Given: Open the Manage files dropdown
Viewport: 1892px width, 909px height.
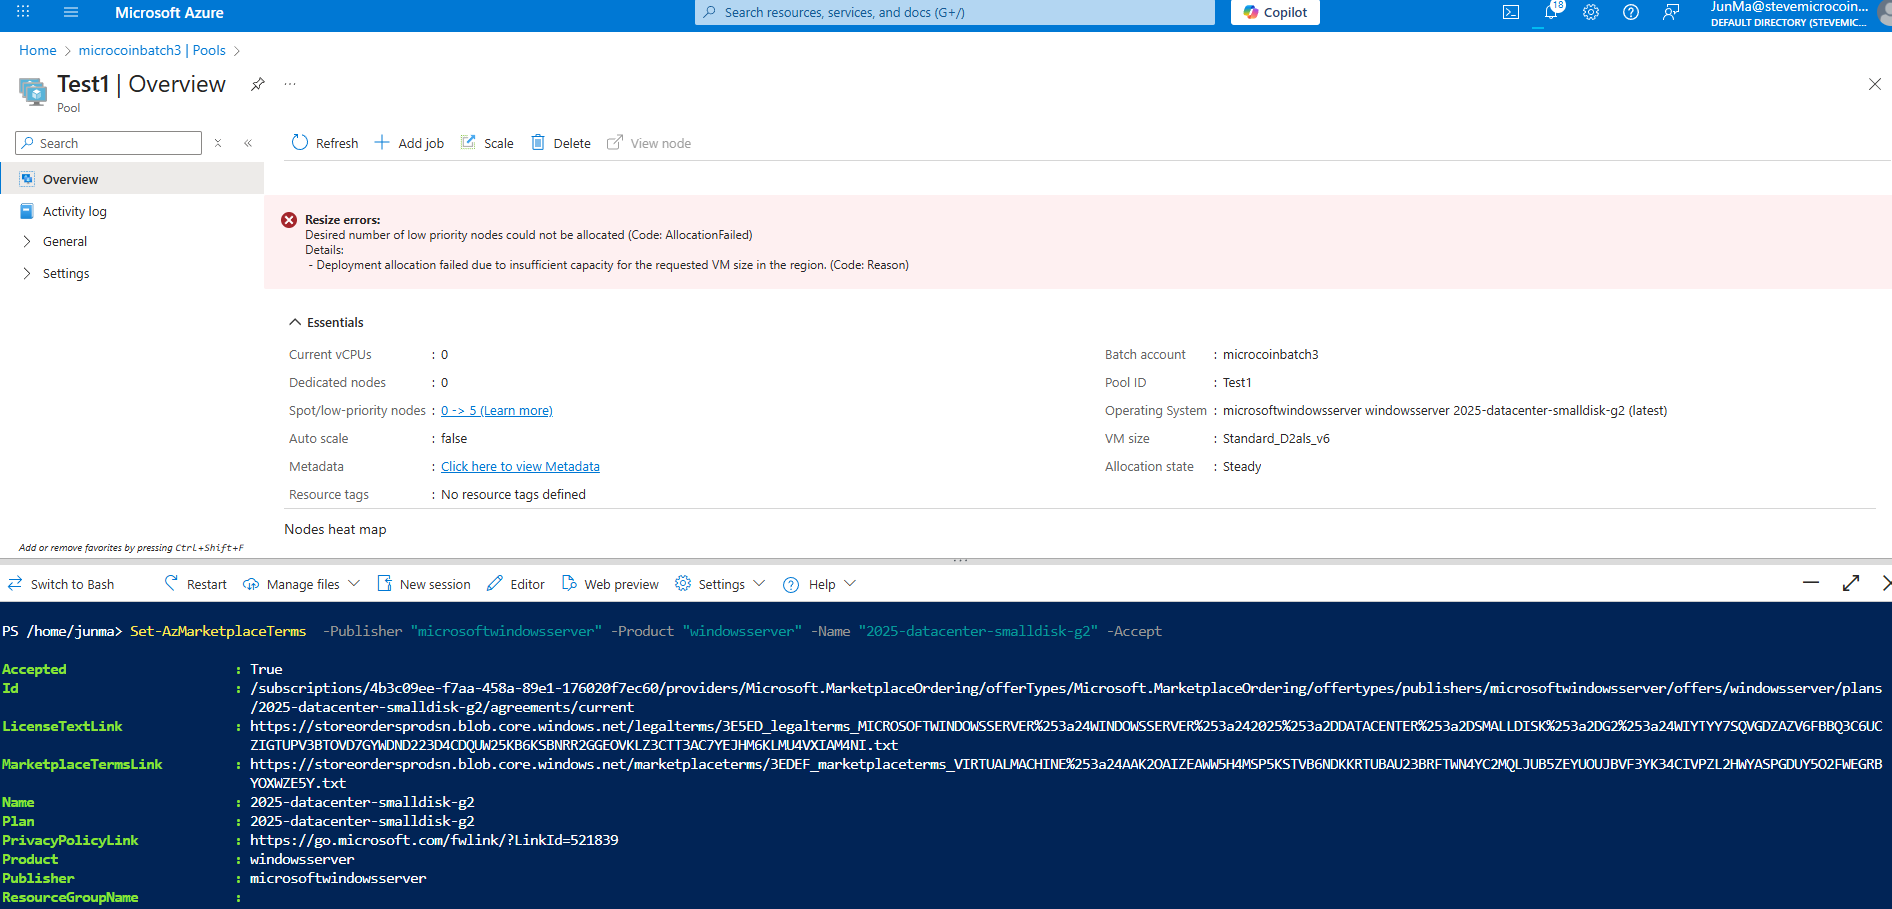Looking at the screenshot, I should (301, 584).
